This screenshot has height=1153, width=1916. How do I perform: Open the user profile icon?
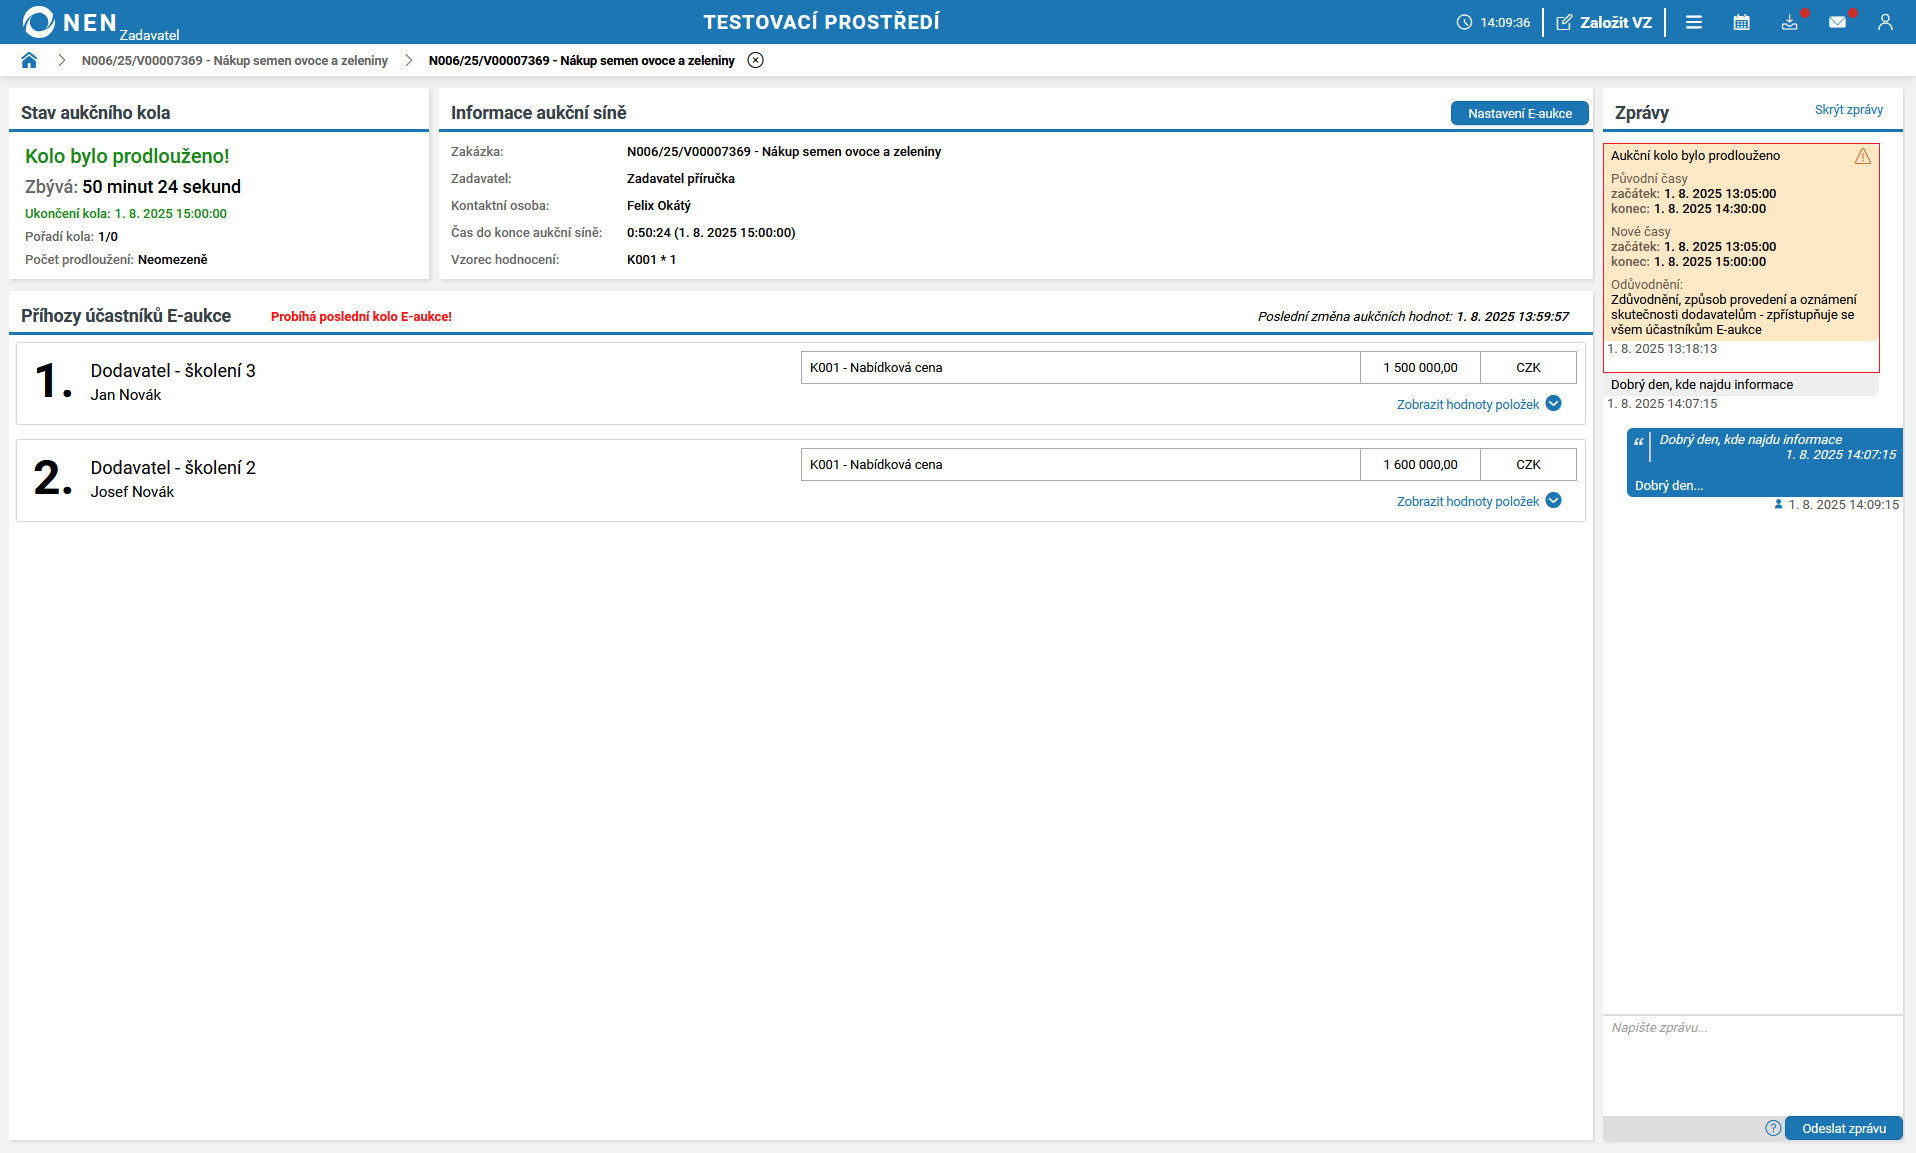(x=1884, y=22)
